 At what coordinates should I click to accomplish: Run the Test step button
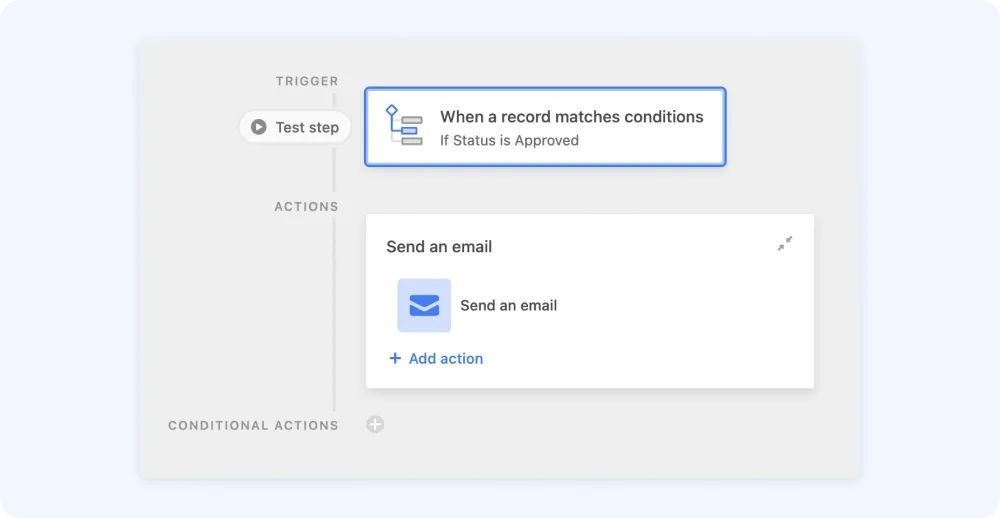coord(295,127)
